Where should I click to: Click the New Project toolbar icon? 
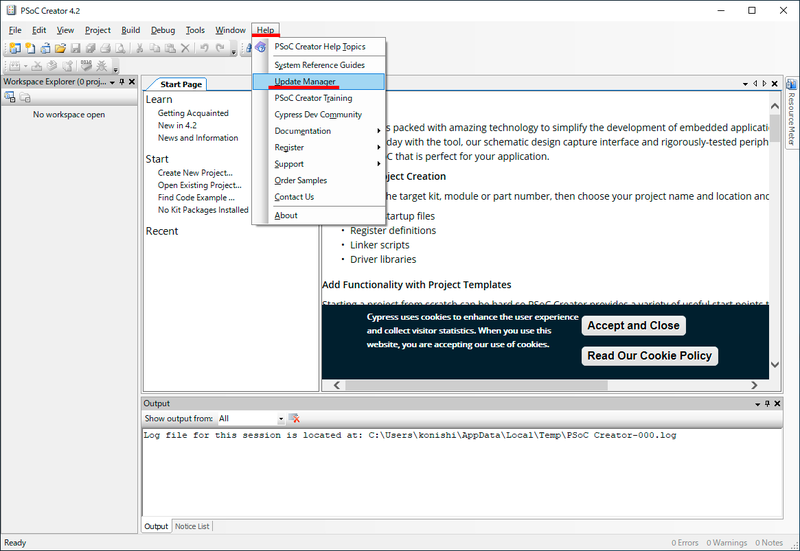point(15,48)
